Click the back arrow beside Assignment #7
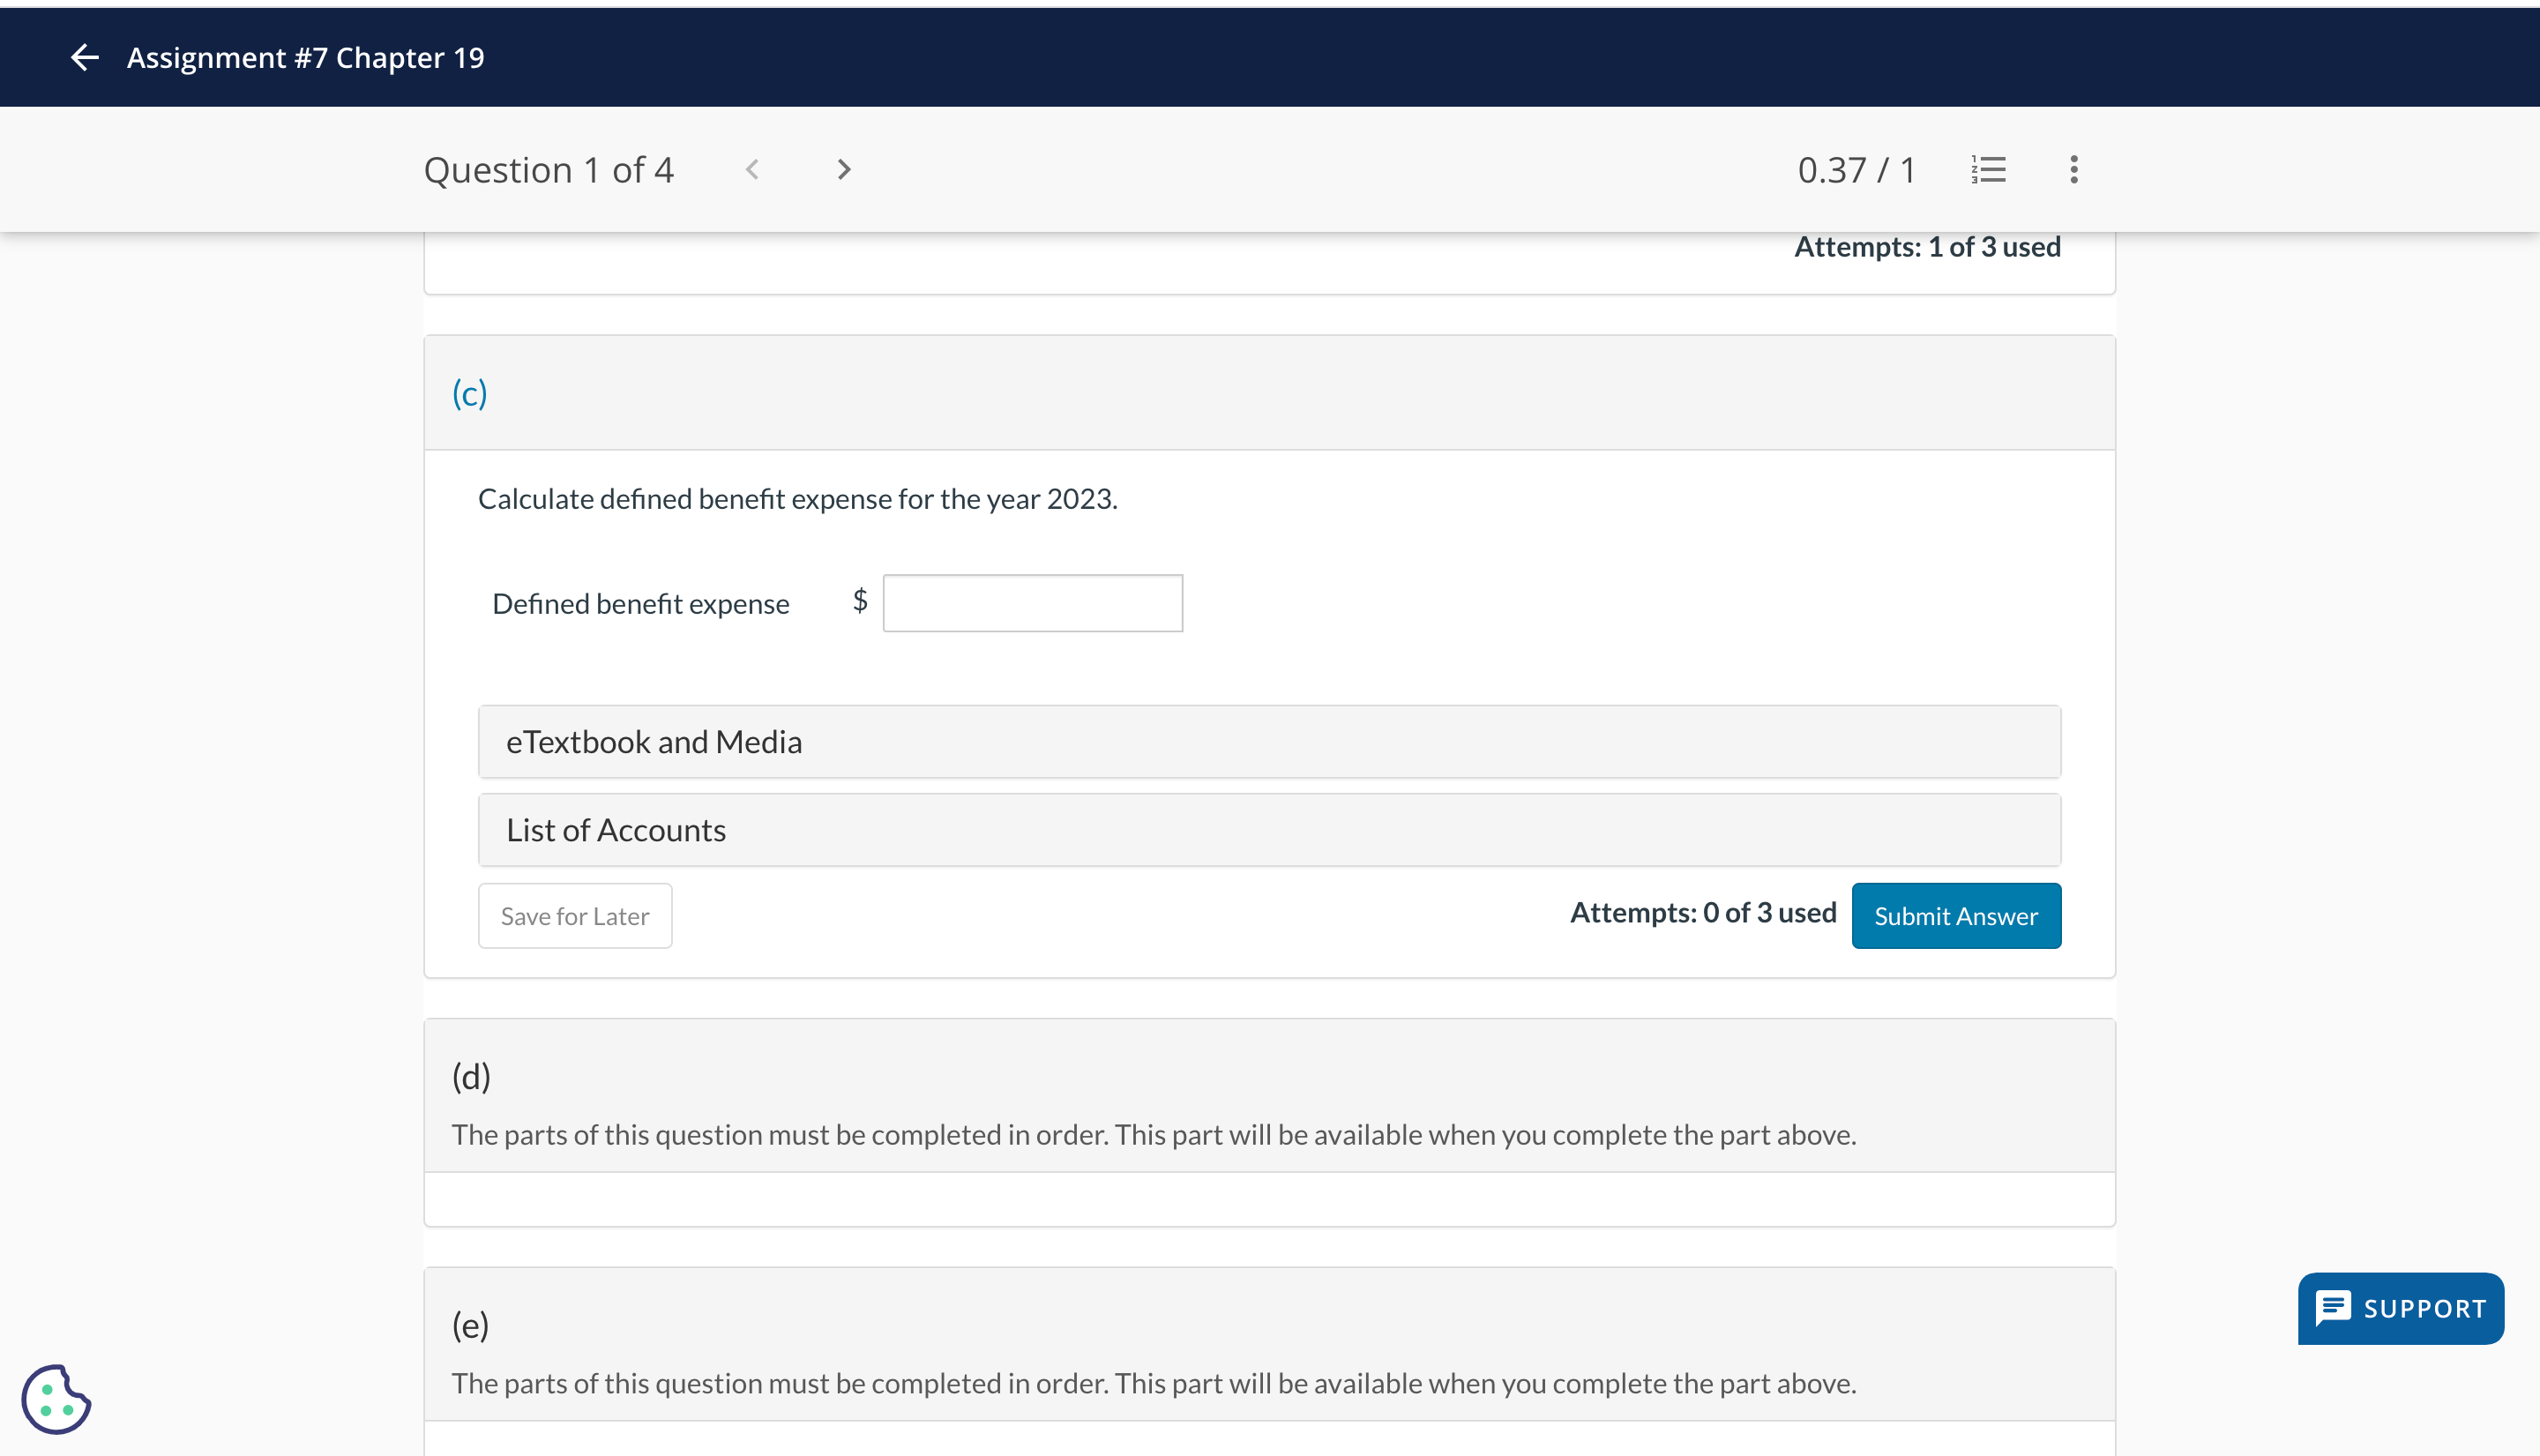2540x1456 pixels. [85, 57]
